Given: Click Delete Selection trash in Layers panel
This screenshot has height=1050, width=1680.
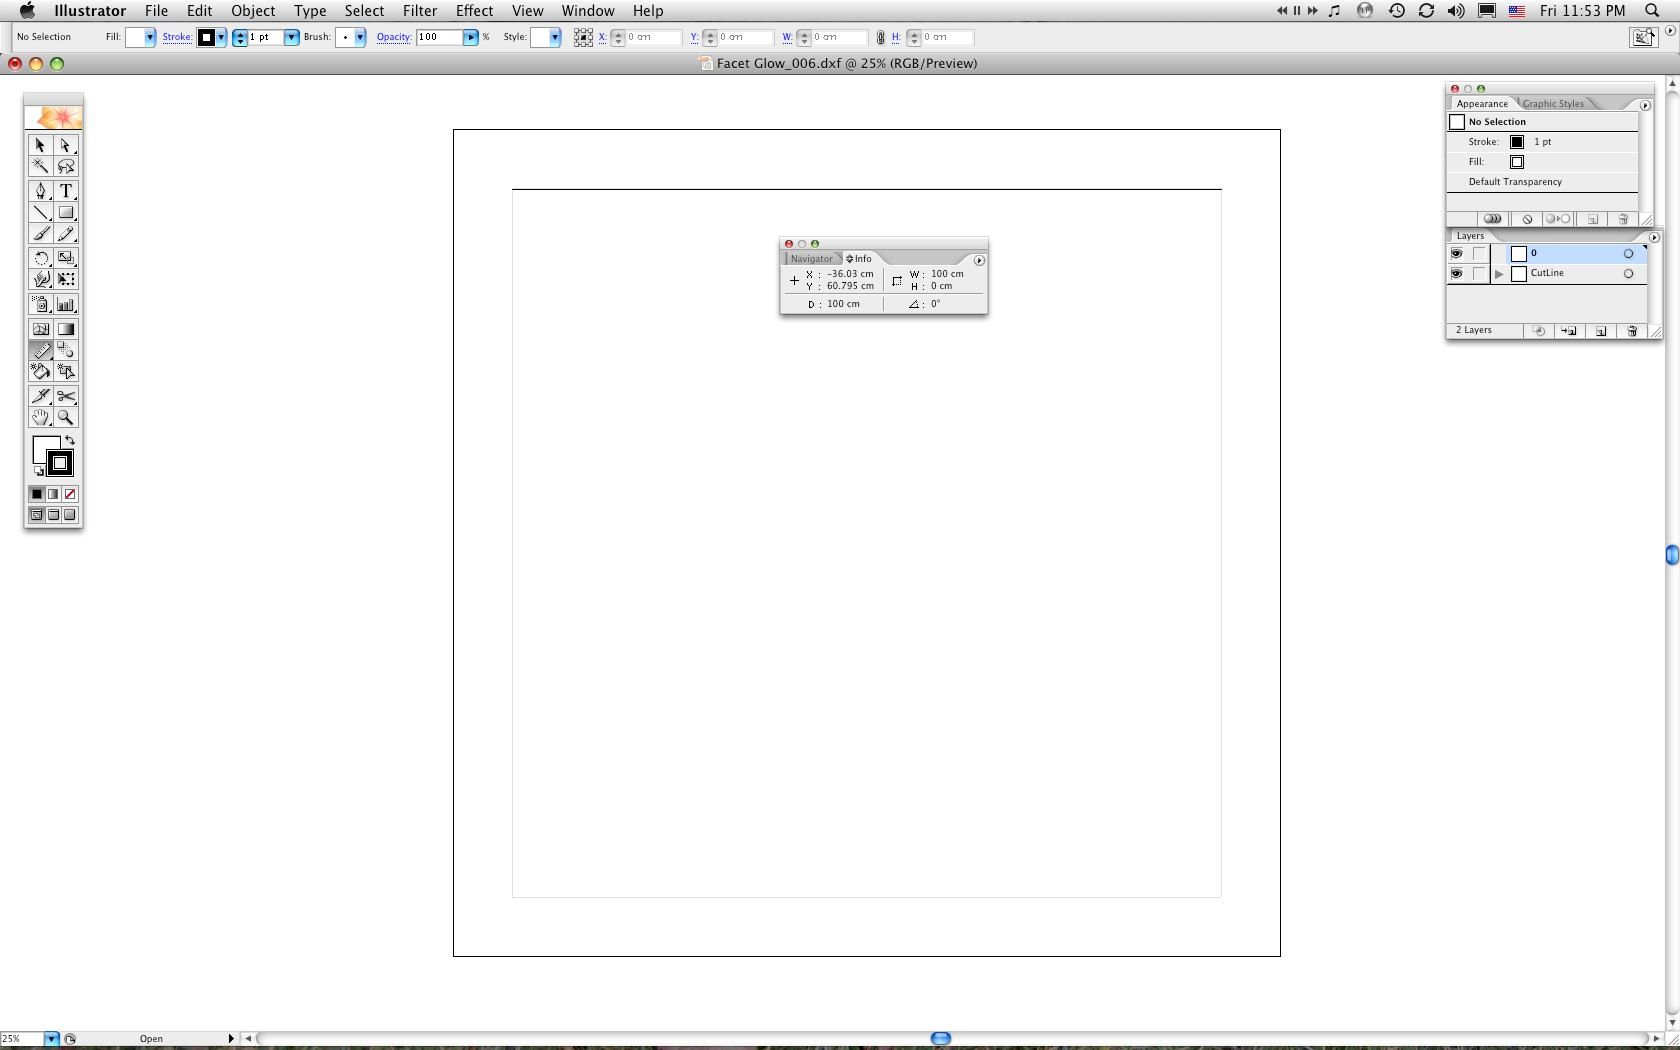Looking at the screenshot, I should coord(1632,331).
